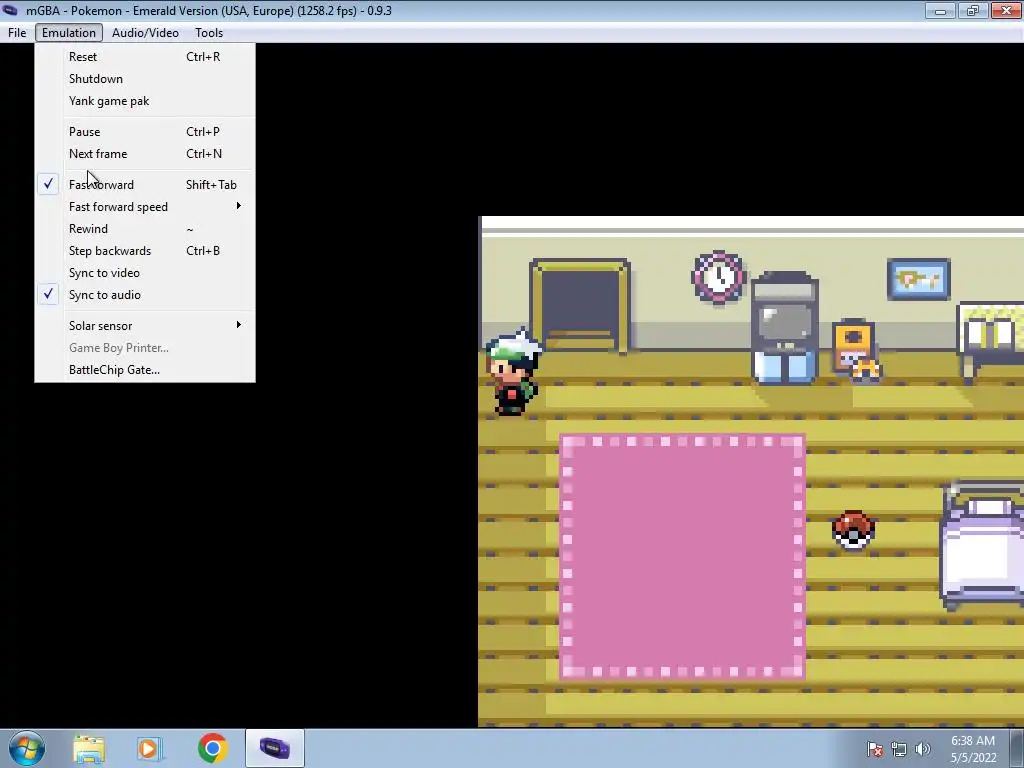Screen dimensions: 1024x768
Task: Click the player character sprite
Action: [513, 371]
